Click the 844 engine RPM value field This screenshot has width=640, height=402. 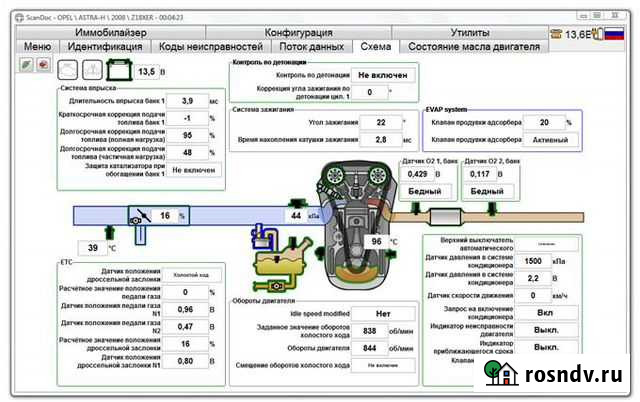click(370, 347)
